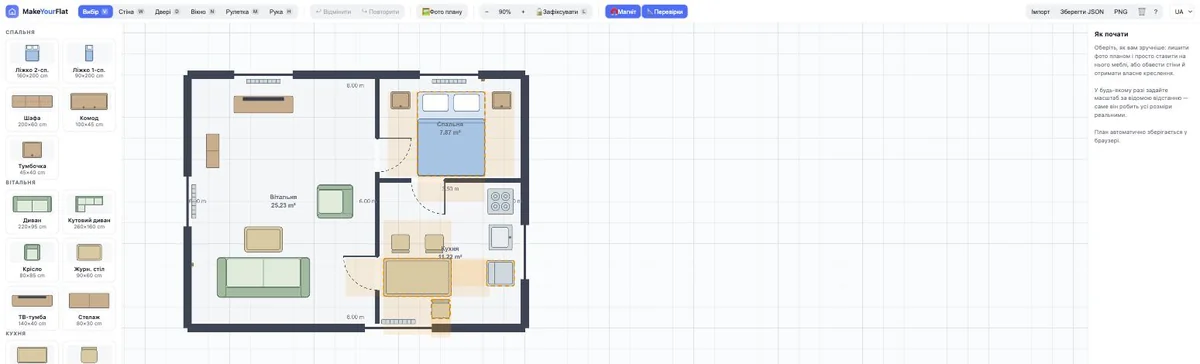Image resolution: width=1200 pixels, height=364 pixels.
Task: Pick the Диван sofa item
Action: (32, 212)
